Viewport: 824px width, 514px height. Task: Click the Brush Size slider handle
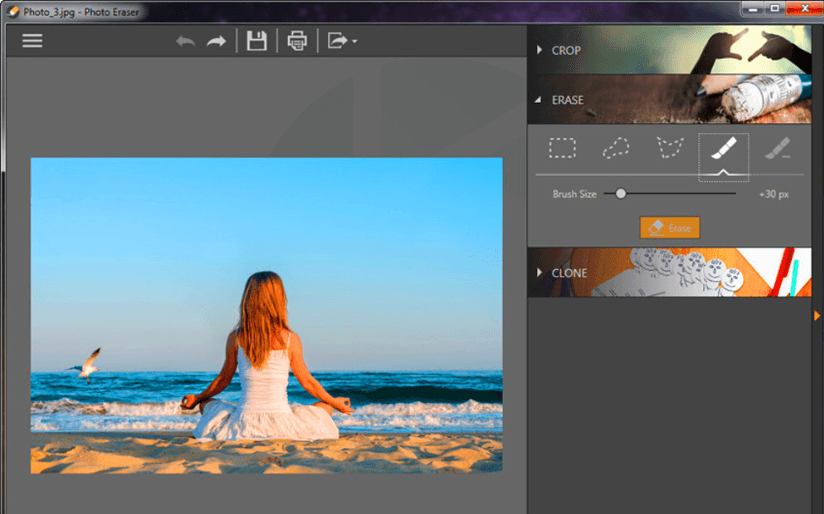621,194
